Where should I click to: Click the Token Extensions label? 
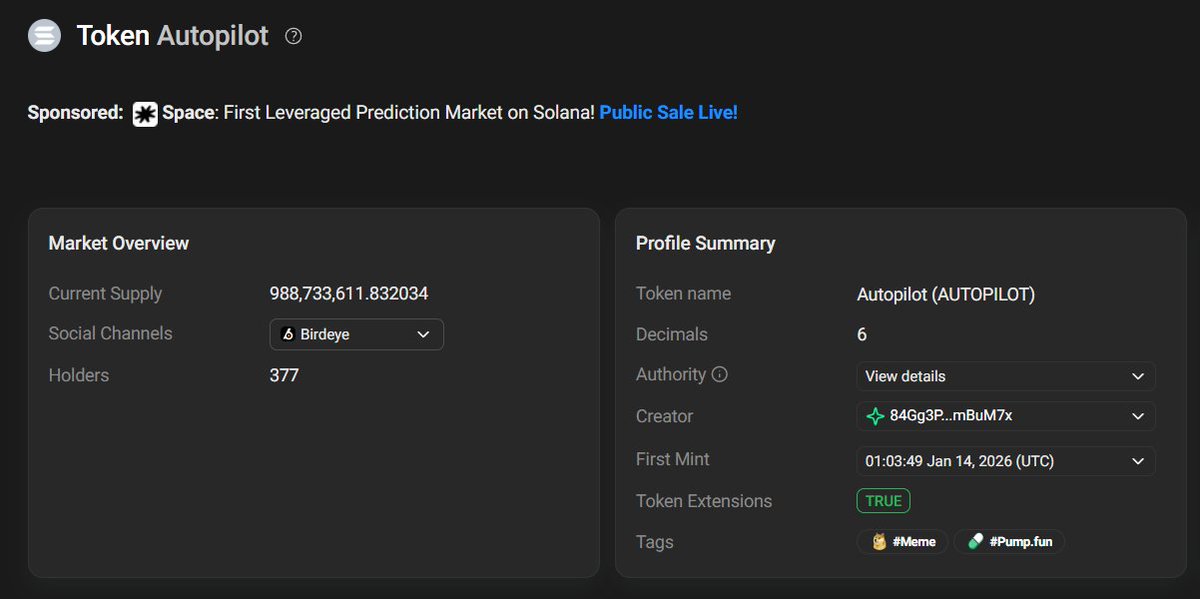tap(704, 501)
